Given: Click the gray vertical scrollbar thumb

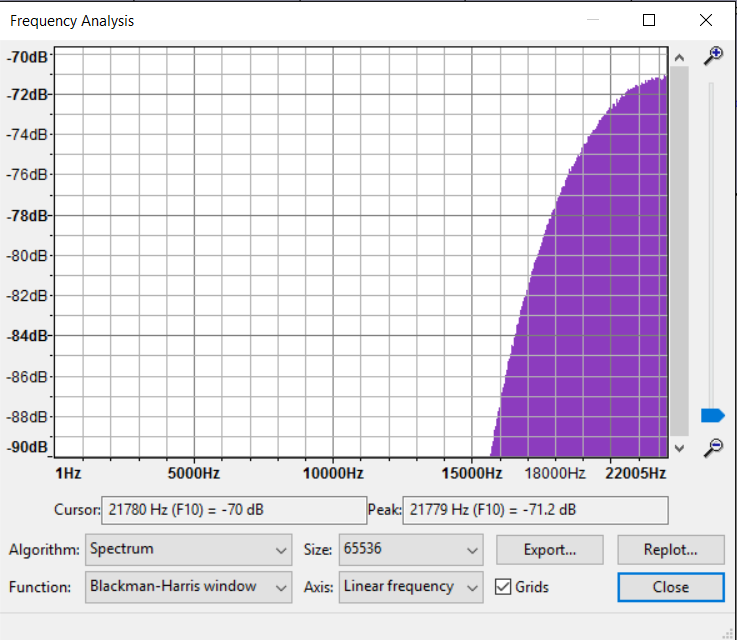Looking at the screenshot, I should 679,251.
